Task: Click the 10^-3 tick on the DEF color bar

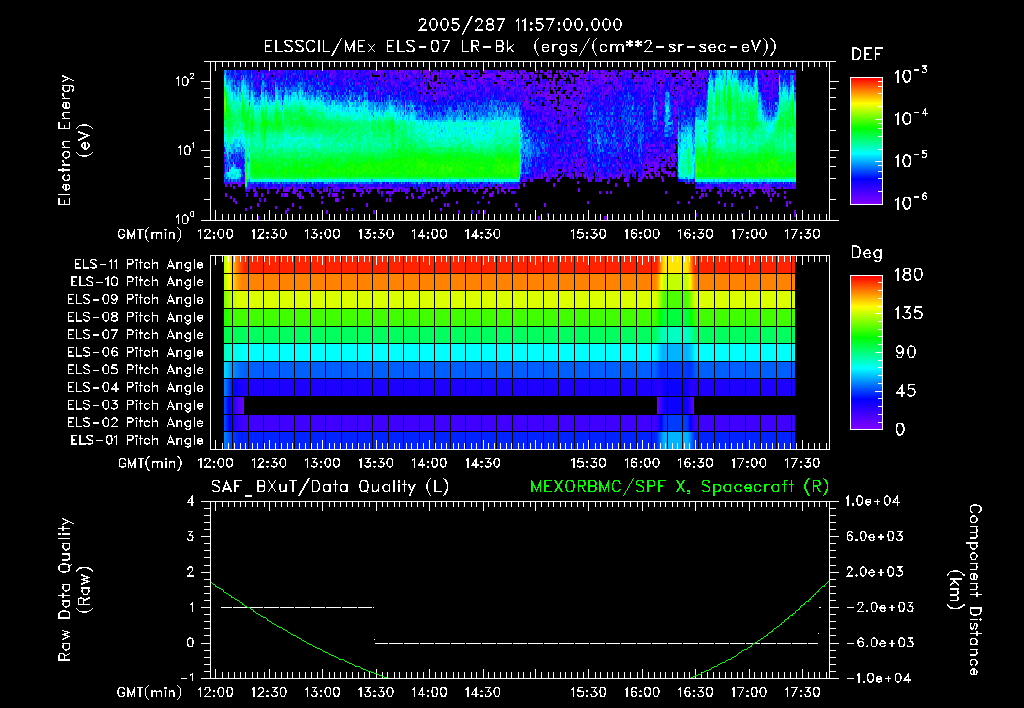Action: (910, 76)
